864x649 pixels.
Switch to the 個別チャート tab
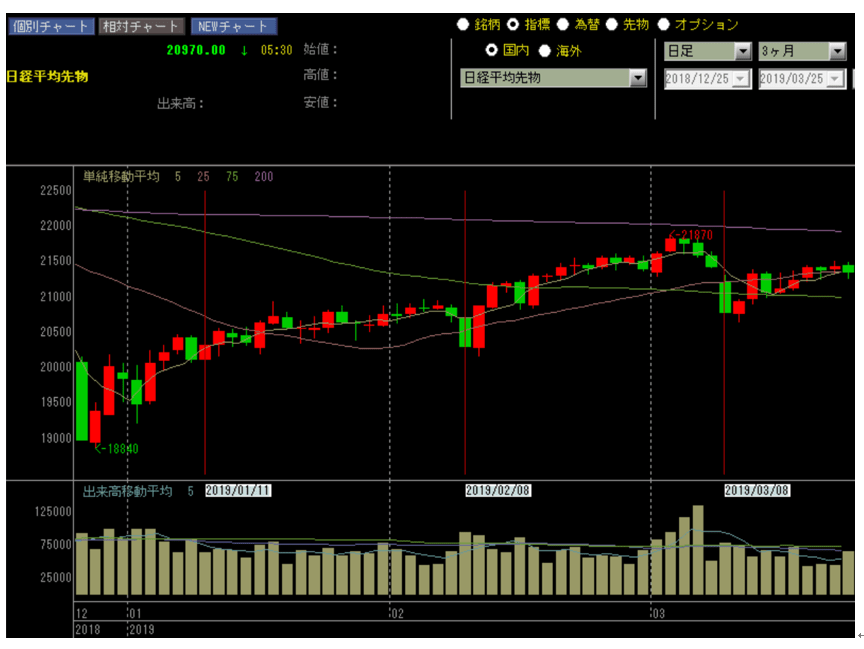pyautogui.click(x=51, y=27)
